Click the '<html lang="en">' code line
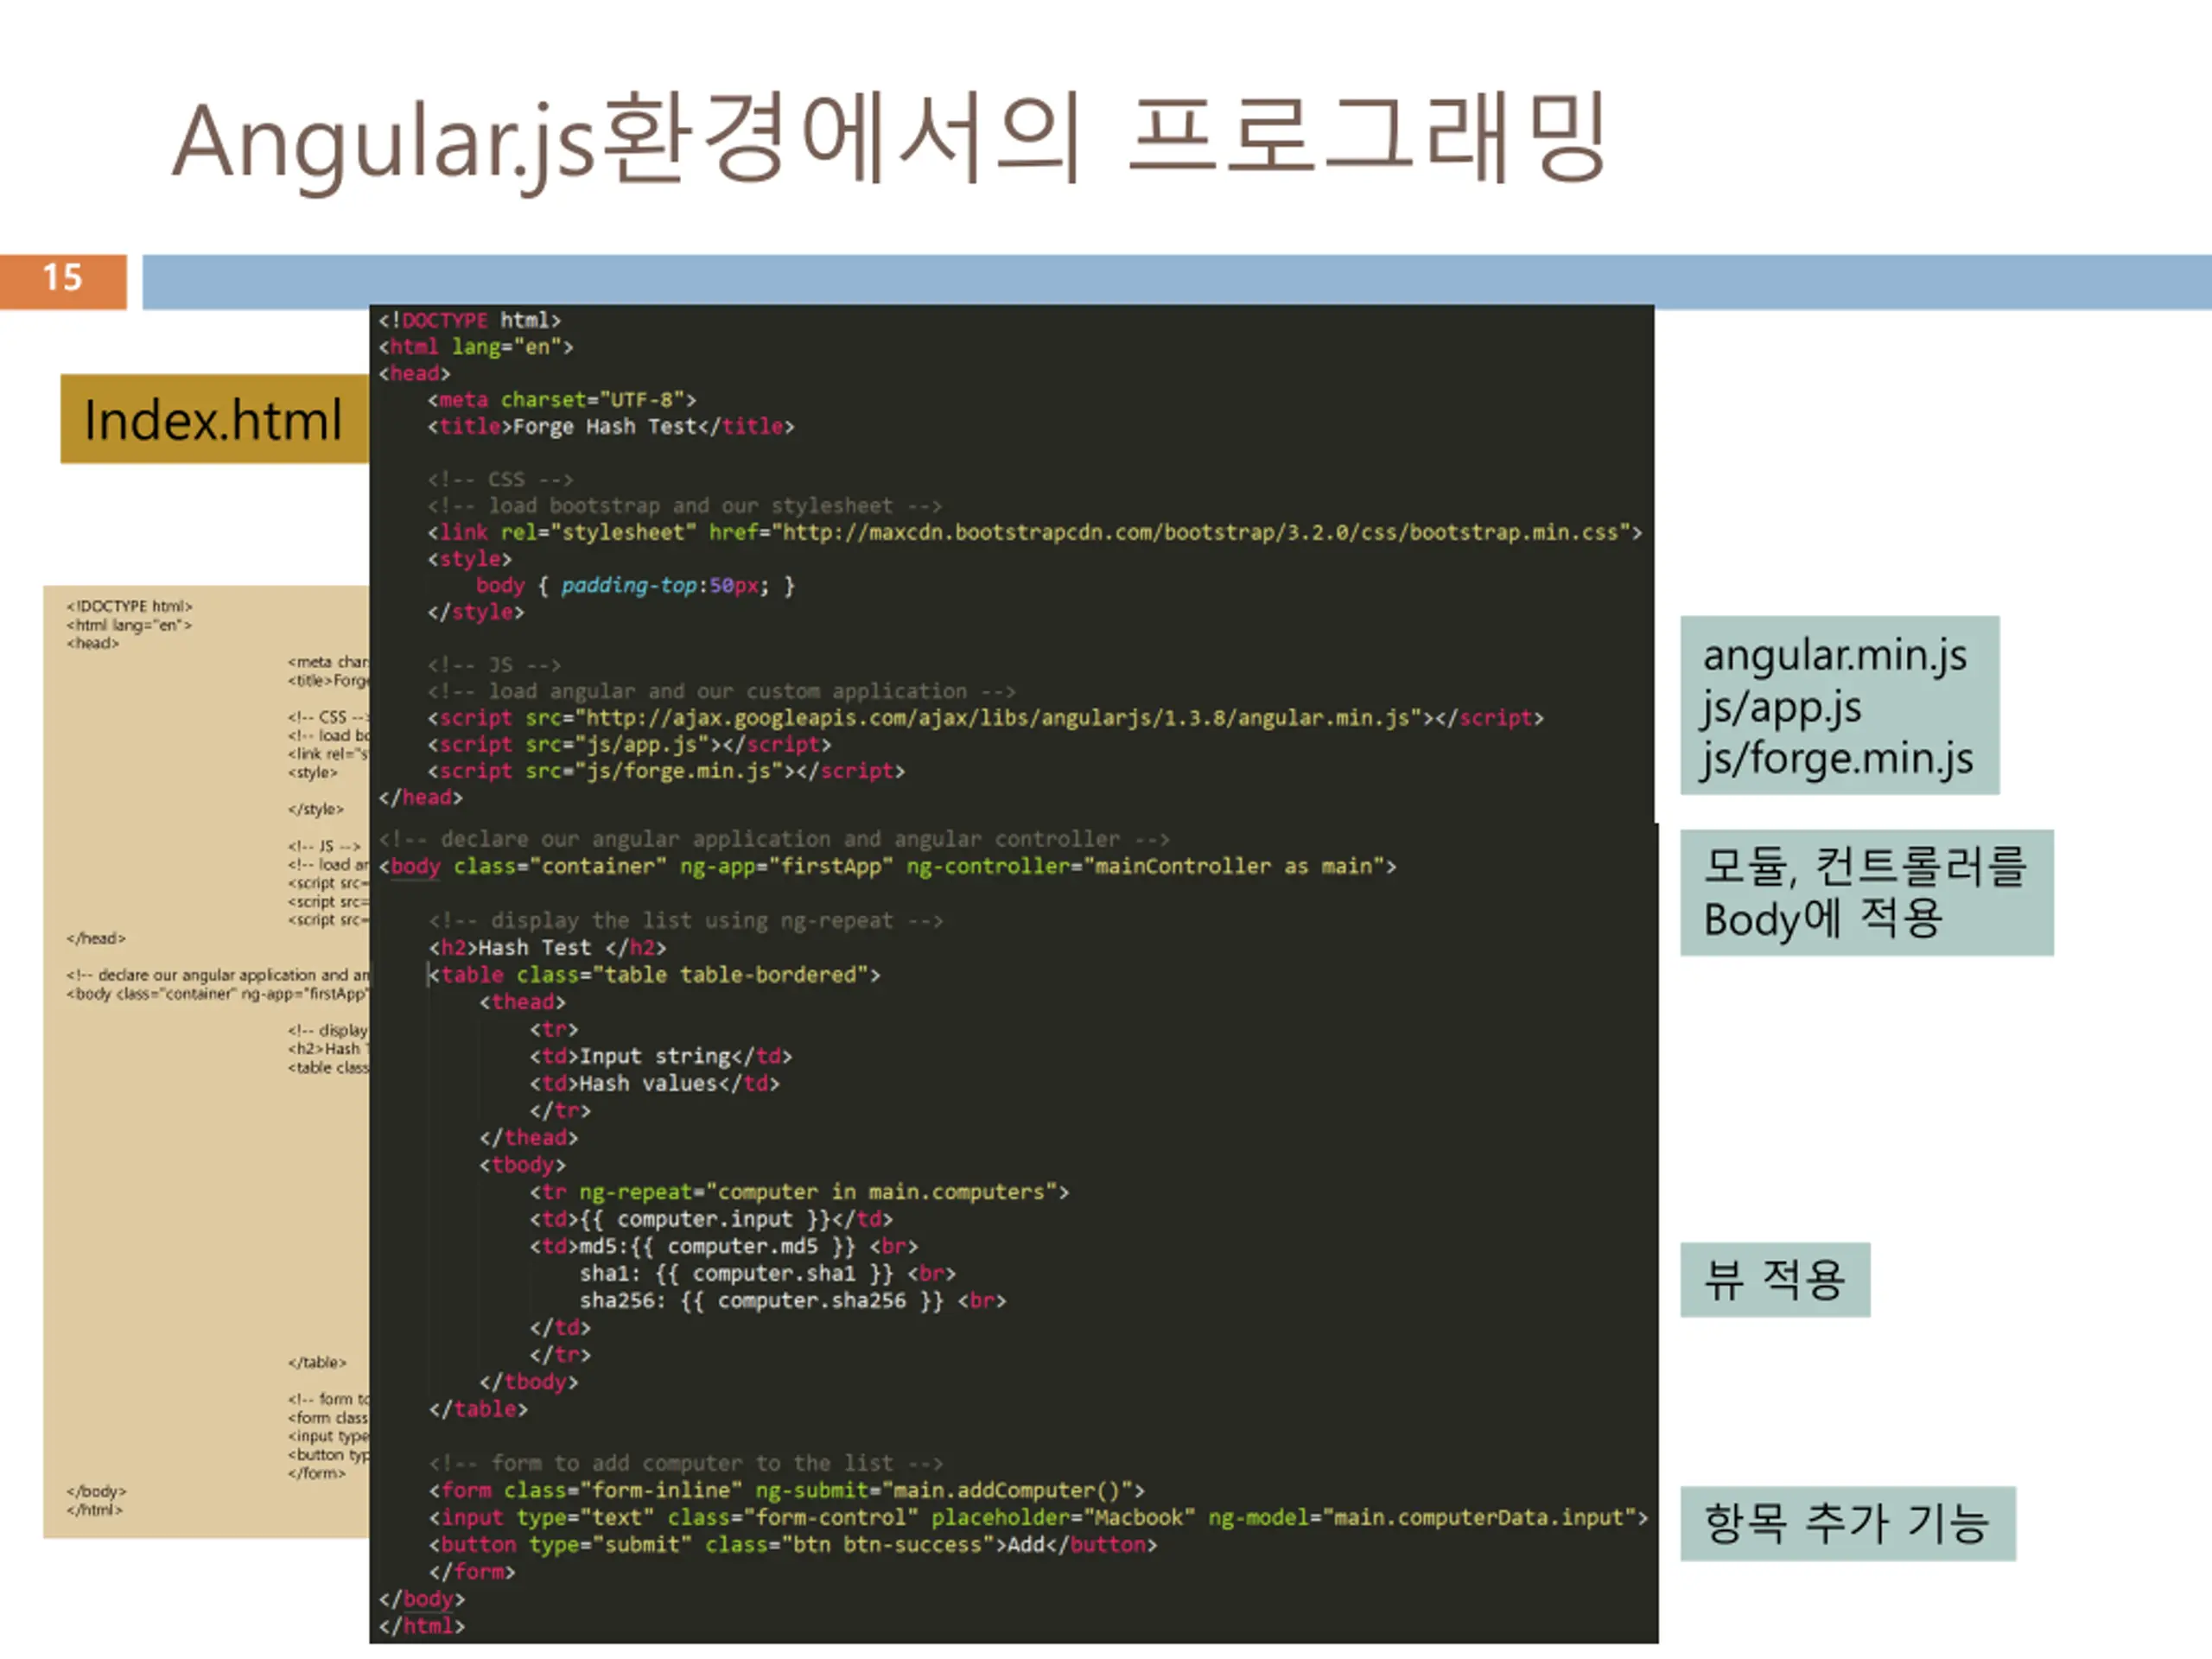This screenshot has width=2212, height=1659. point(476,347)
